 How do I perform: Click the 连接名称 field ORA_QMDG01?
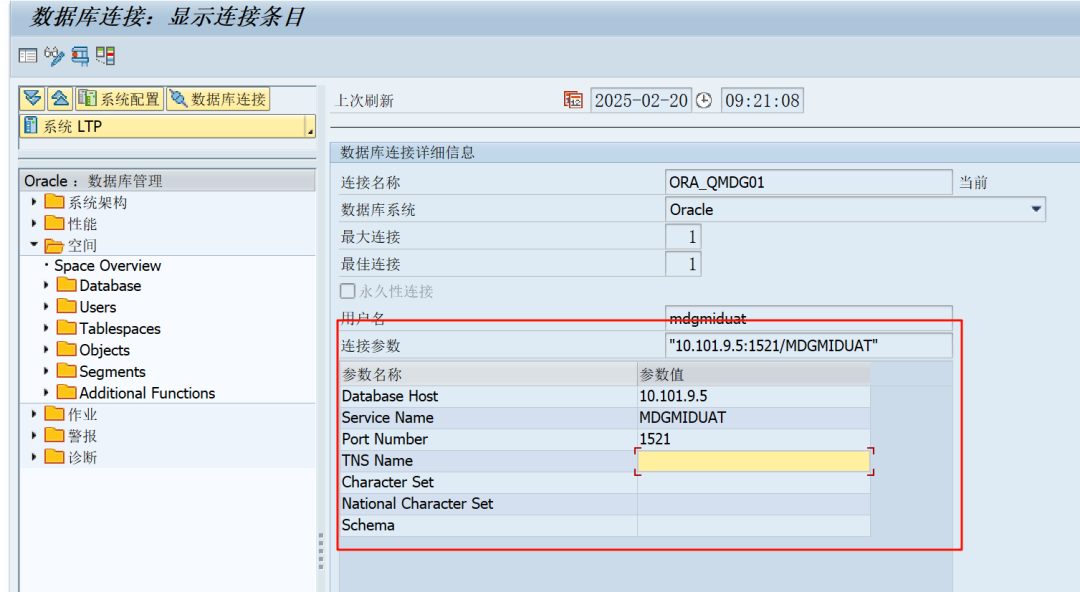[809, 183]
